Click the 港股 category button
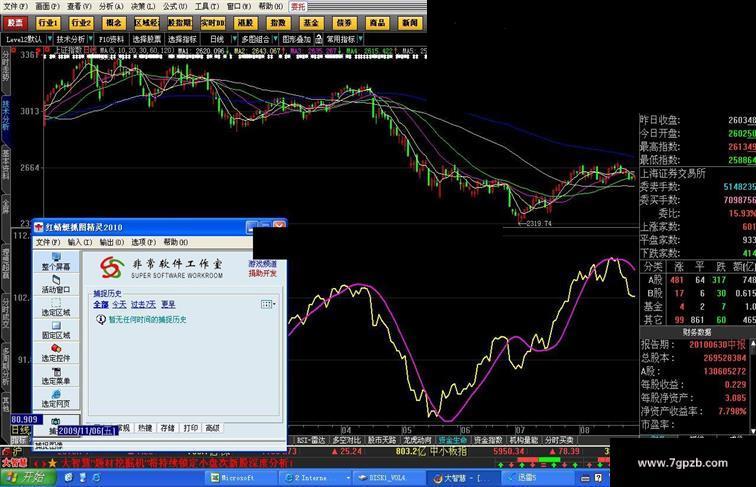This screenshot has height=487, width=756. click(245, 23)
